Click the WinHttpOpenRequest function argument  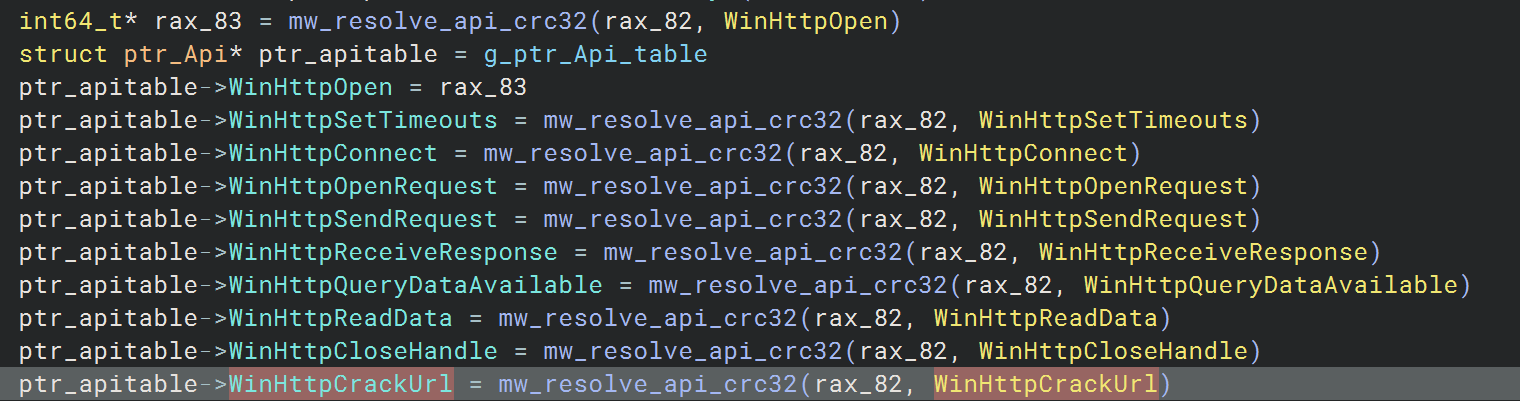tap(1113, 186)
